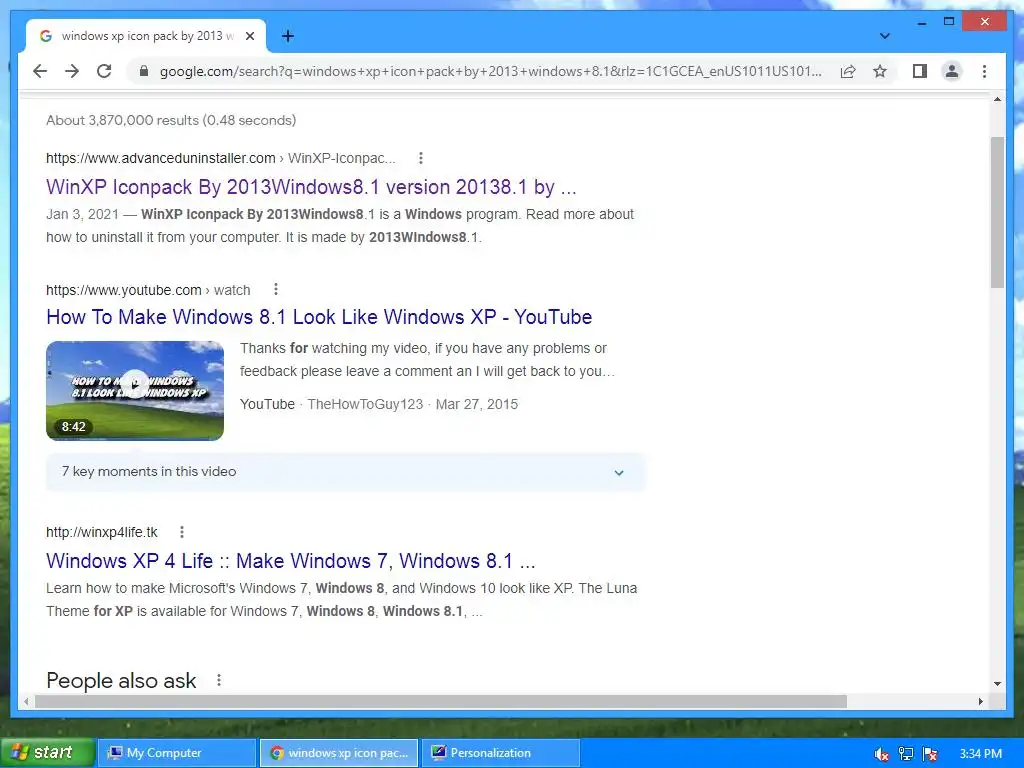The height and width of the screenshot is (768, 1024).
Task: Play the YouTube video thumbnail
Action: [x=135, y=391]
